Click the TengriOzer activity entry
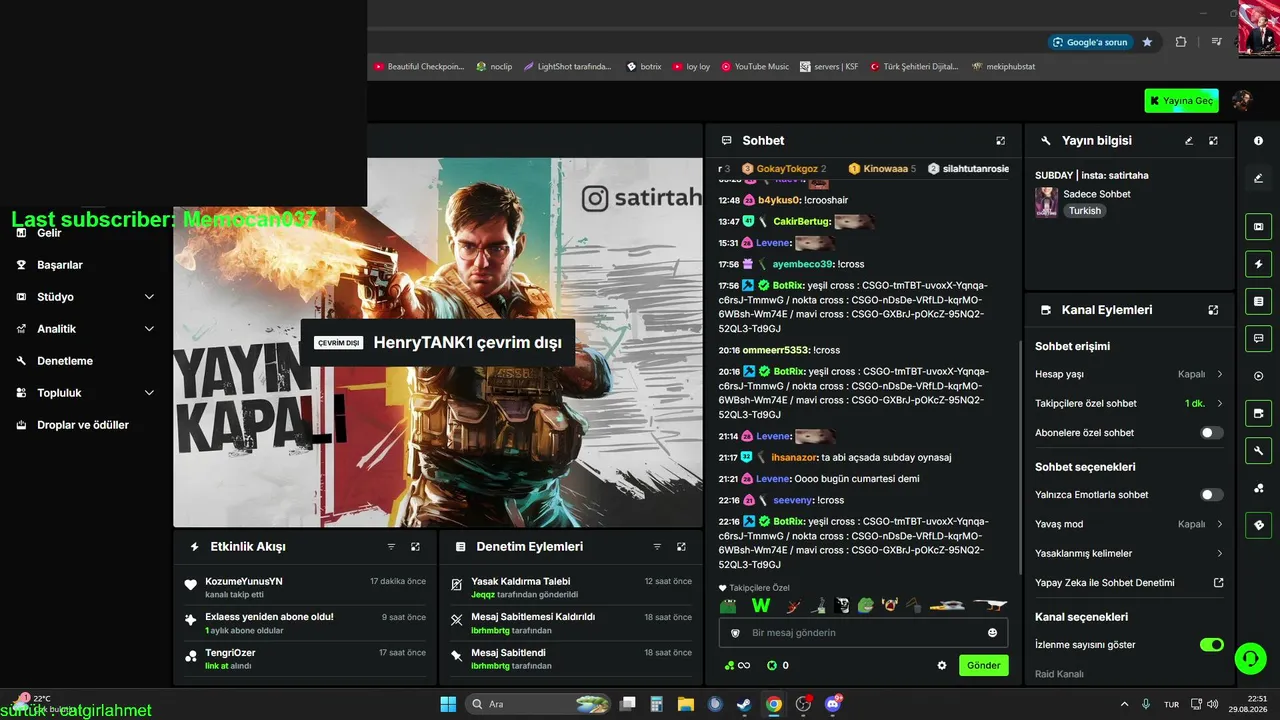The width and height of the screenshot is (1280, 720). (306, 659)
